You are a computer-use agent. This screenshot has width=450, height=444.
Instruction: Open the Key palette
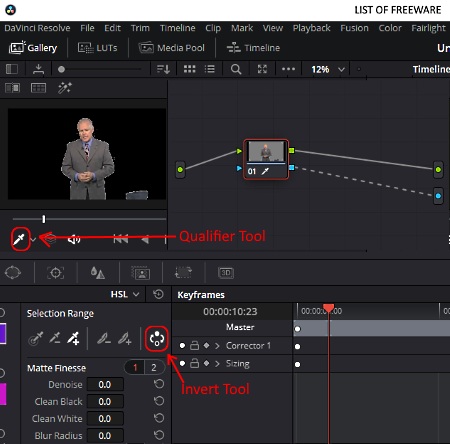pos(140,273)
